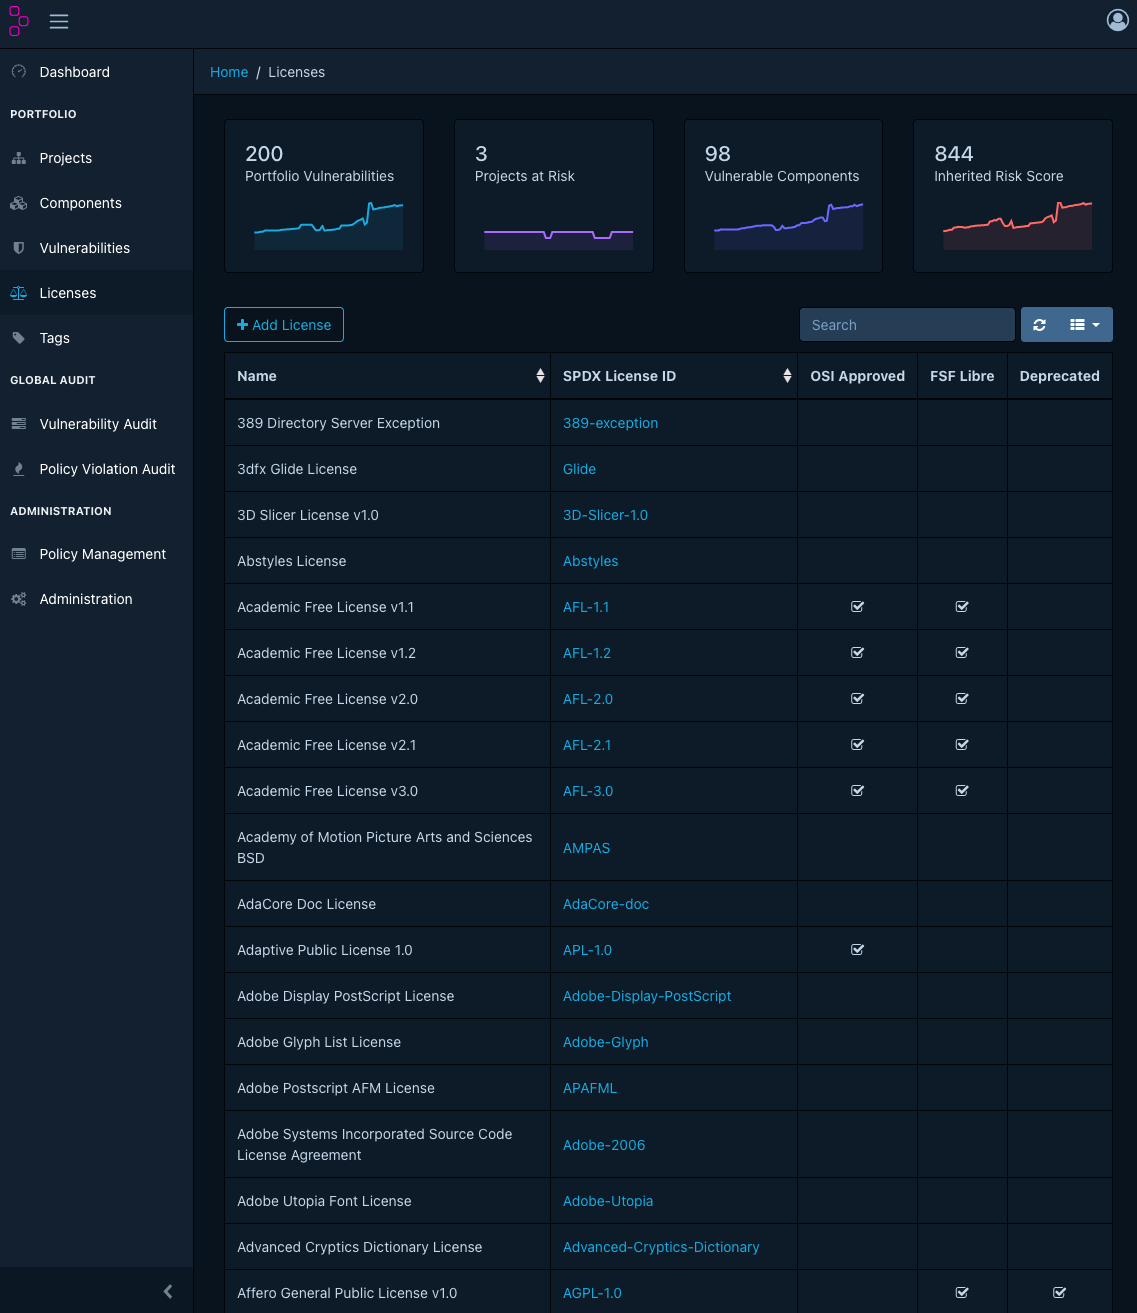Screen dimensions: 1137x1313
Task: Click OSI Approved check for AFL-1.2
Action: [857, 653]
